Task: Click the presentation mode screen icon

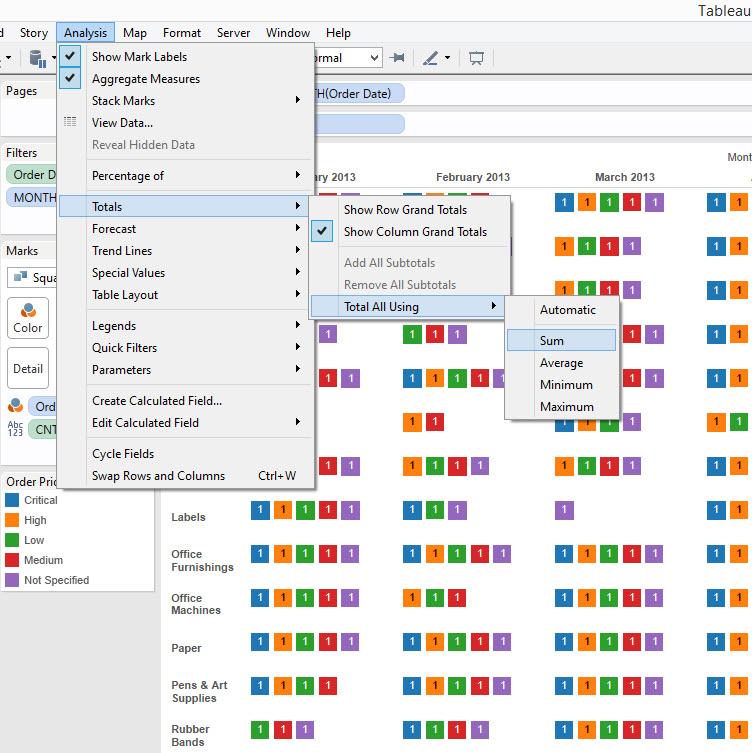Action: 476,58
